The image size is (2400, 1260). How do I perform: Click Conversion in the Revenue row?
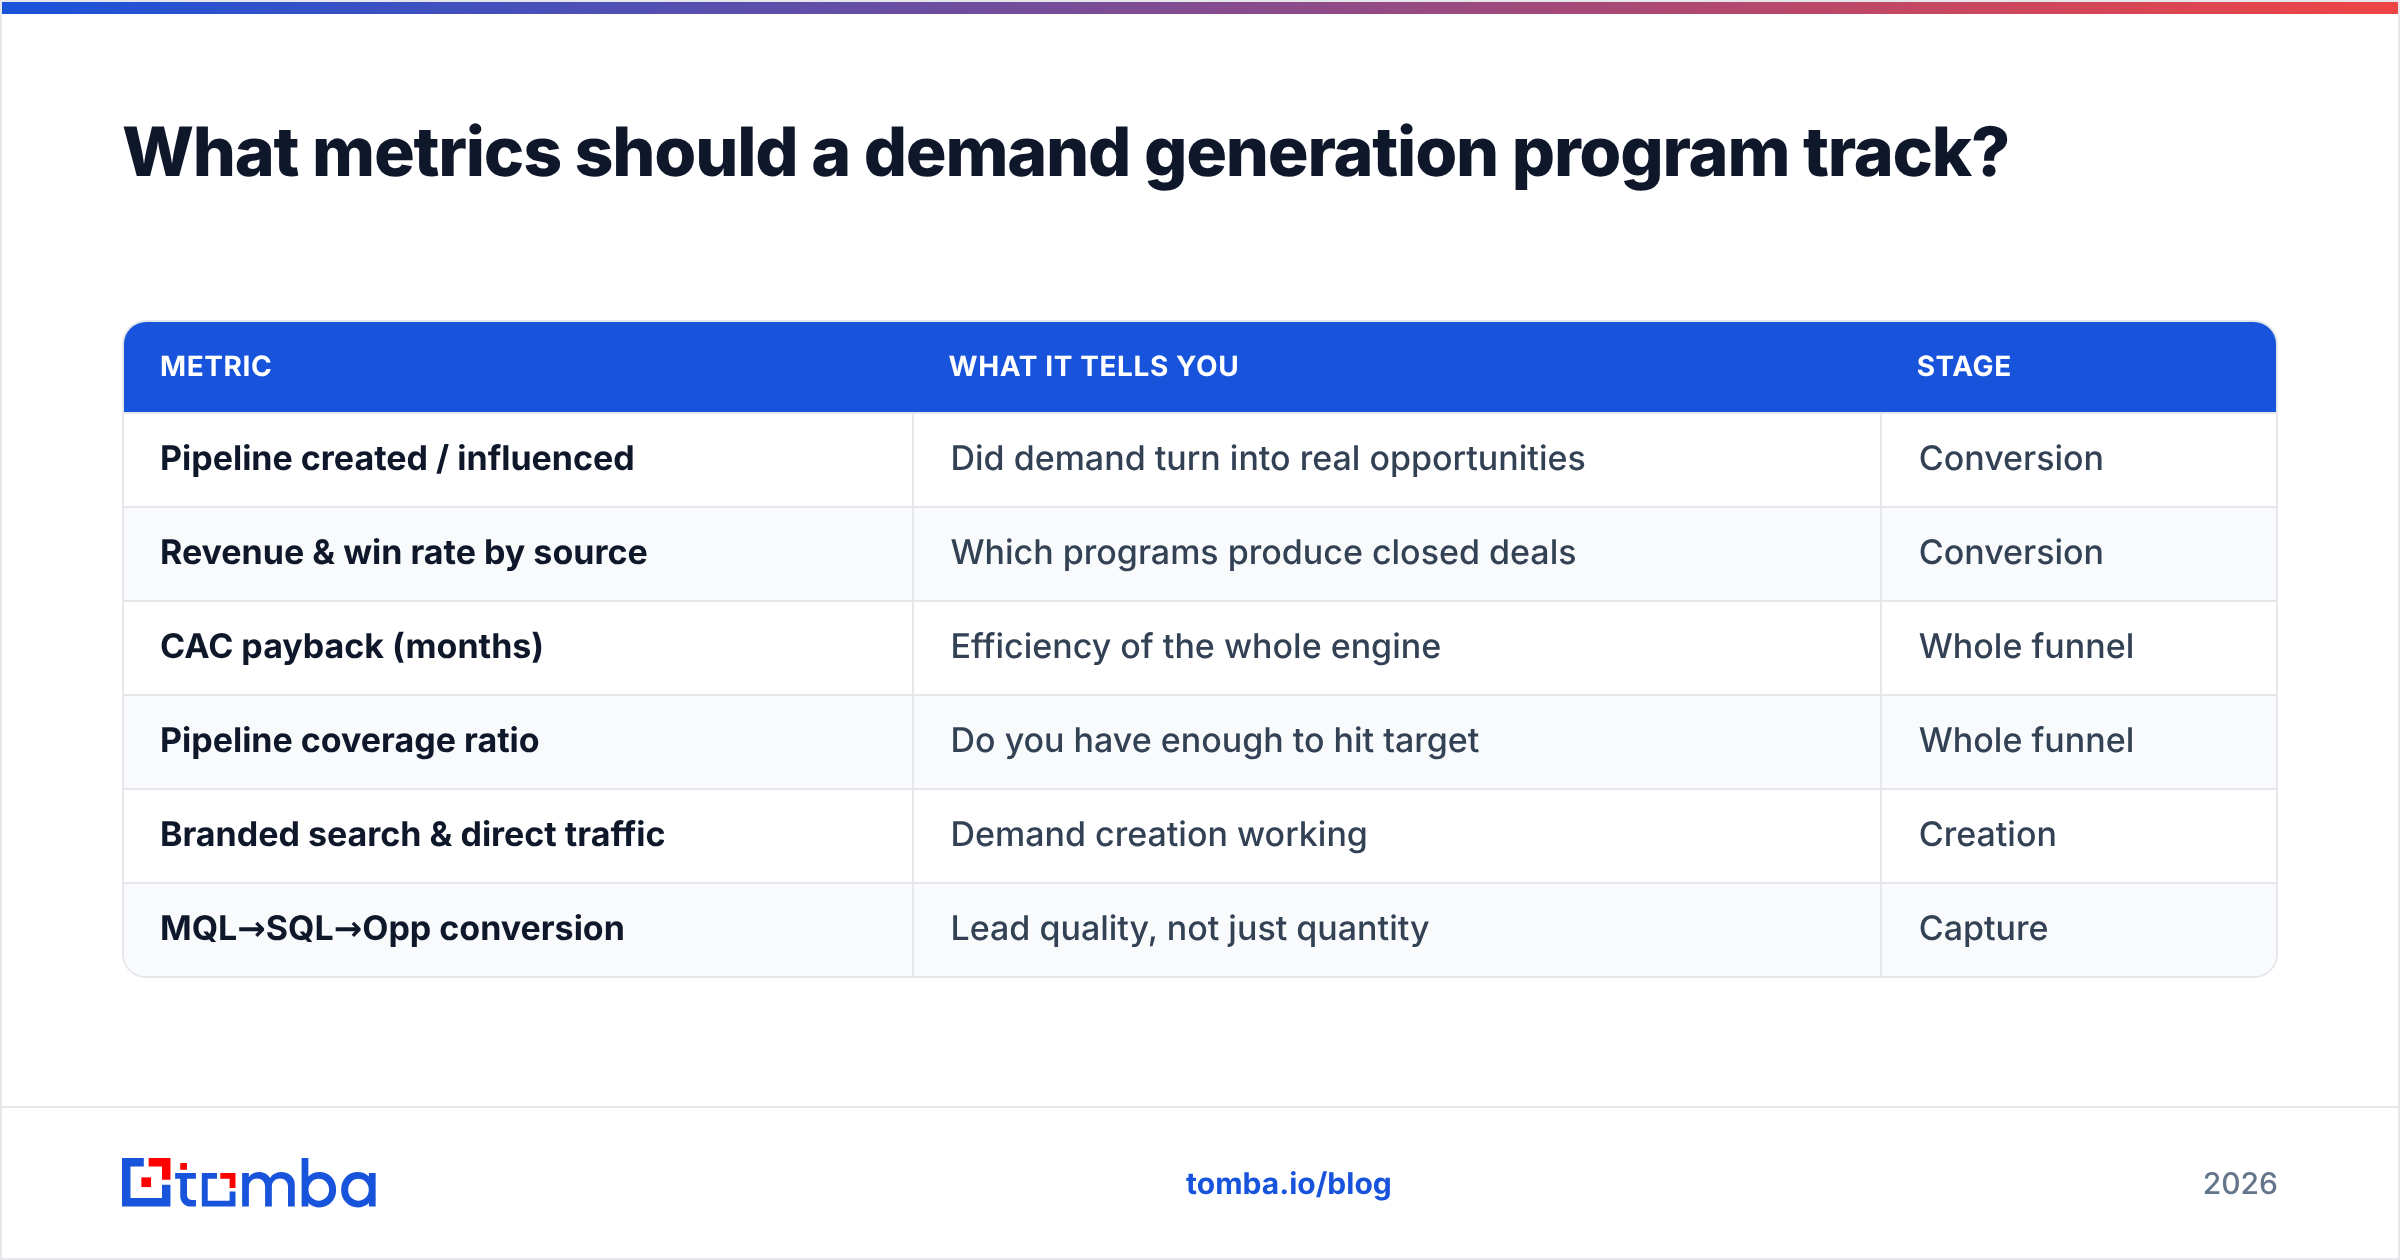[2011, 552]
